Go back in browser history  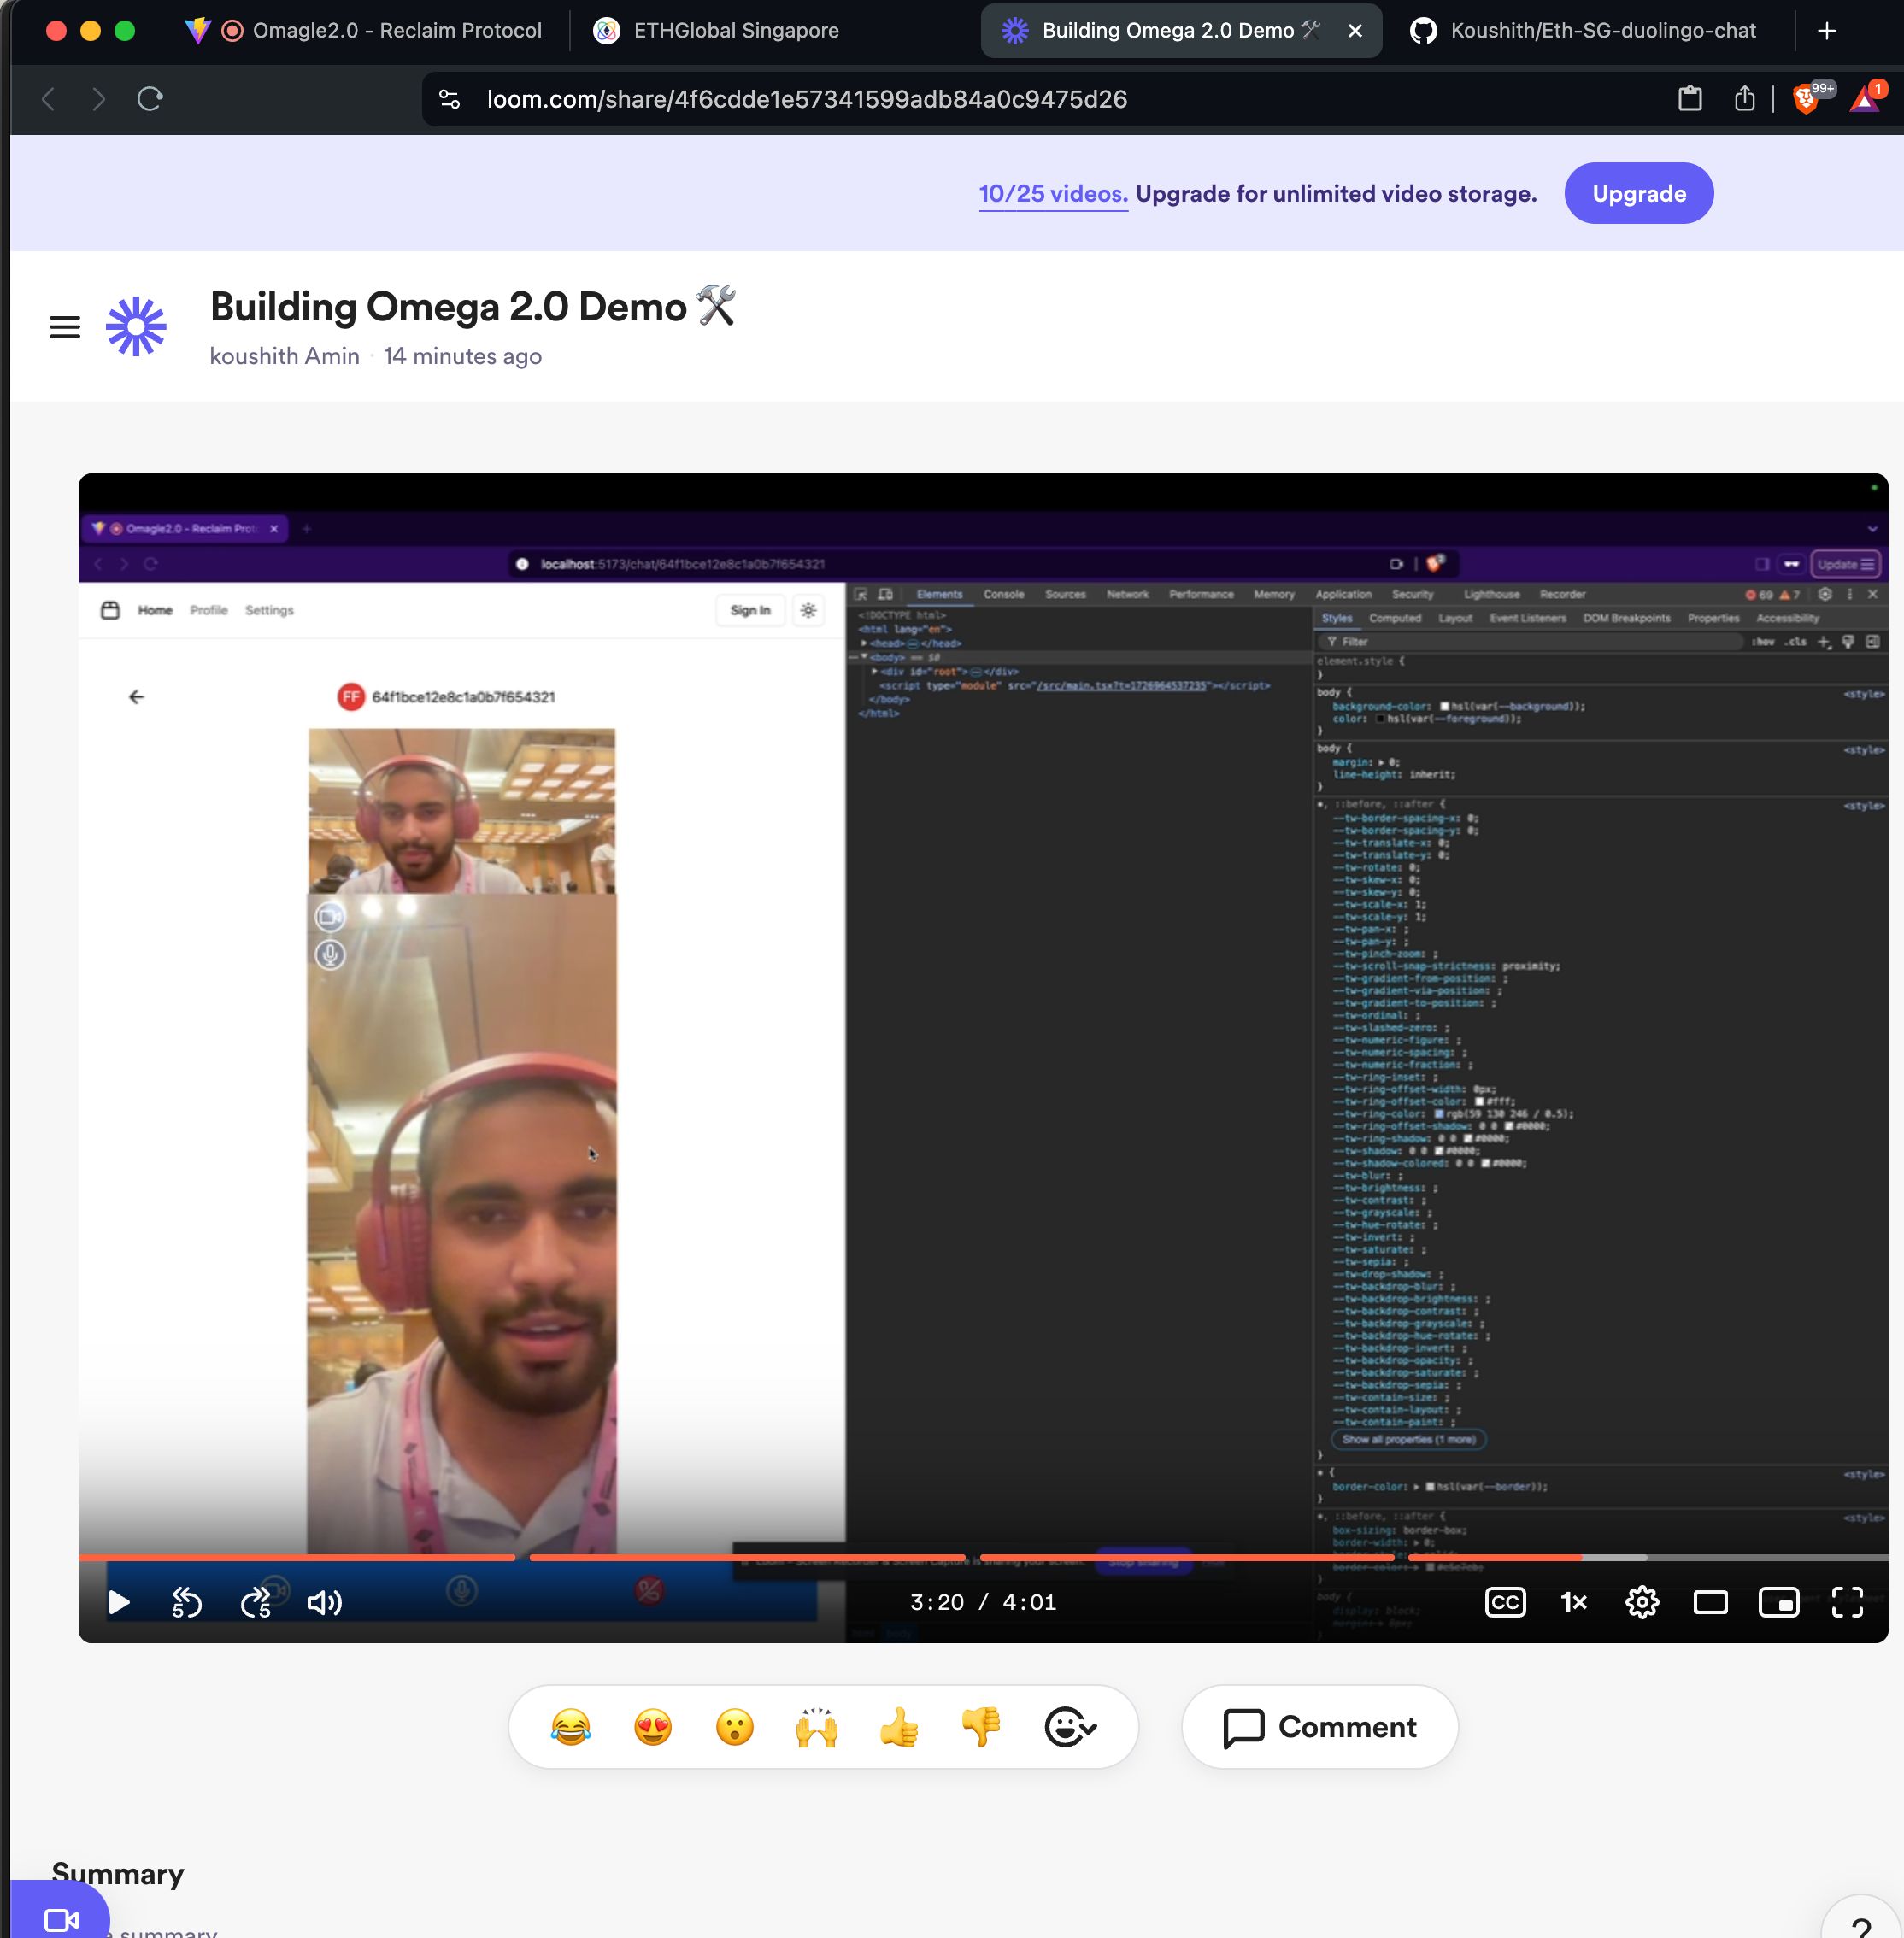(x=47, y=99)
